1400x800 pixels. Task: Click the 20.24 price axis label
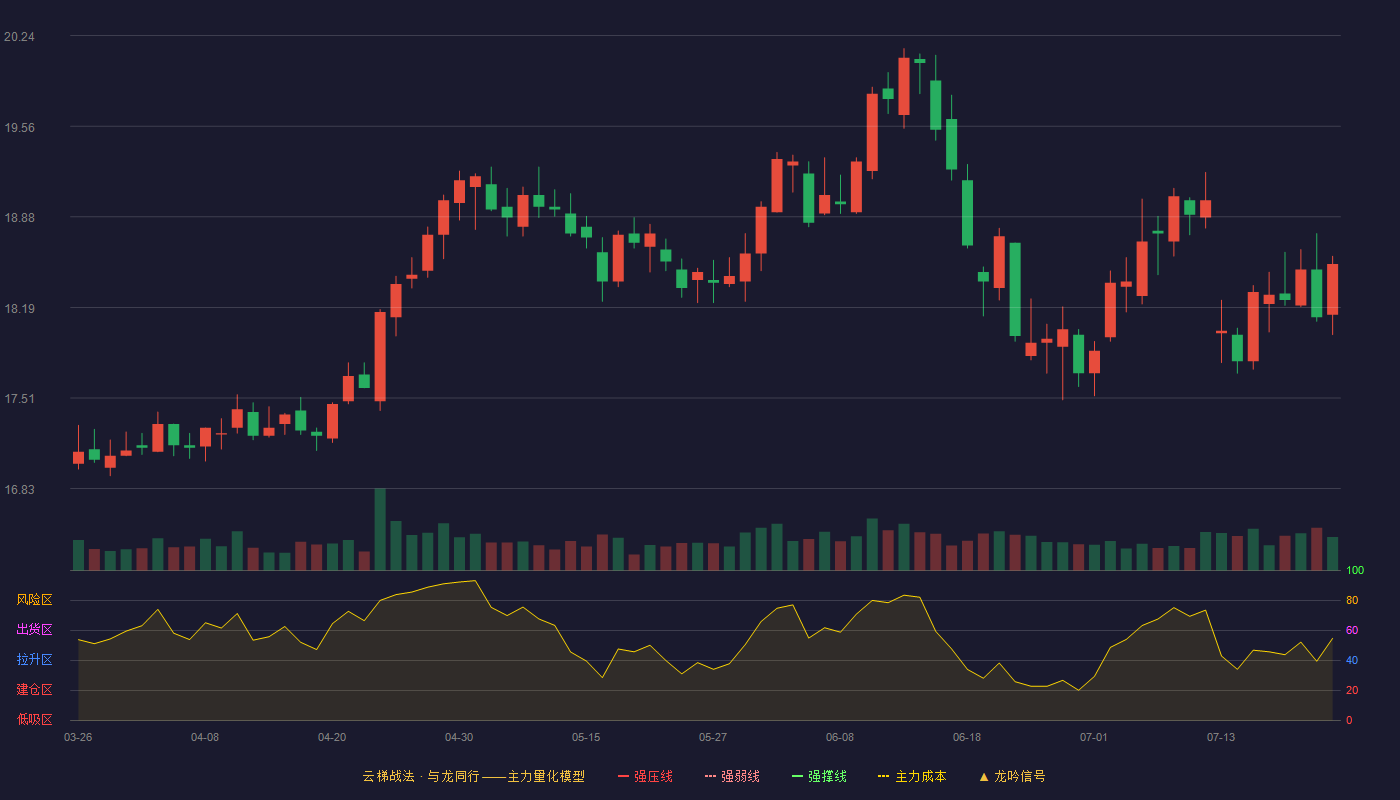click(19, 37)
